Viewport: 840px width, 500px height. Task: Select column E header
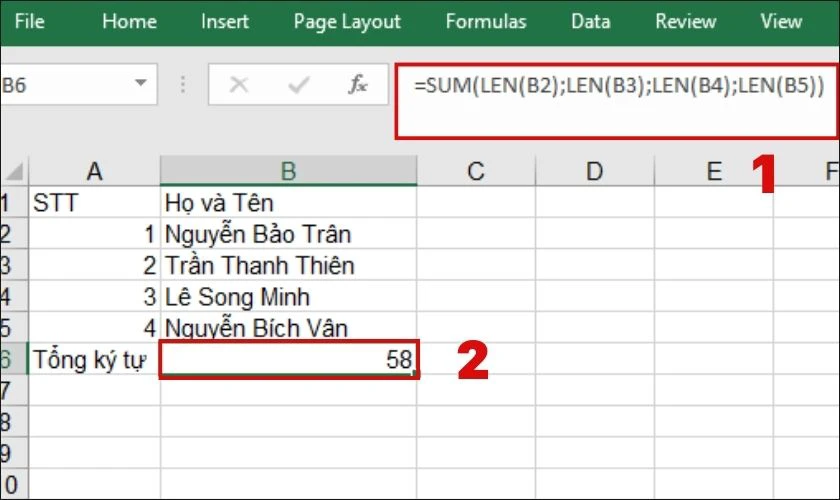[x=714, y=171]
